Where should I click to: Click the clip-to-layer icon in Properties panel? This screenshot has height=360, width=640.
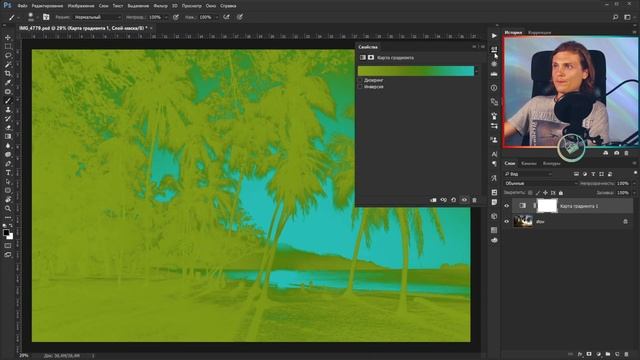433,200
